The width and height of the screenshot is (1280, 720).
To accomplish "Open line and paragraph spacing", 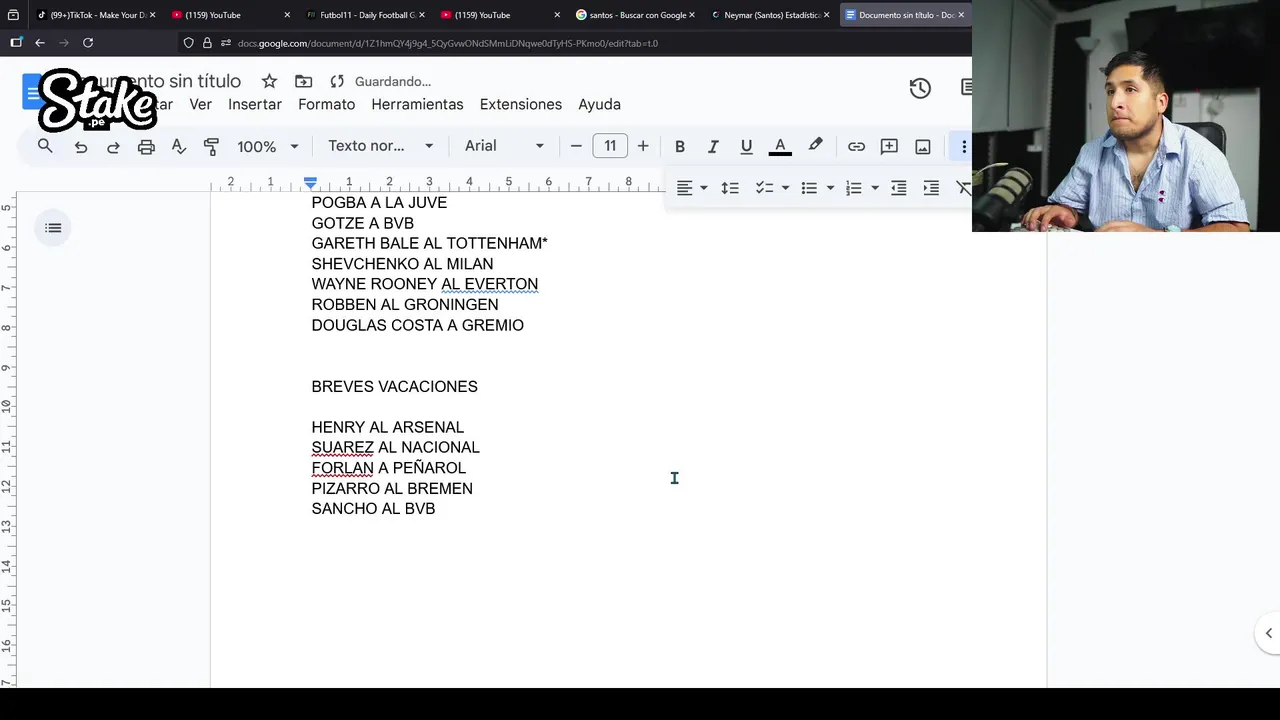I will click(730, 188).
